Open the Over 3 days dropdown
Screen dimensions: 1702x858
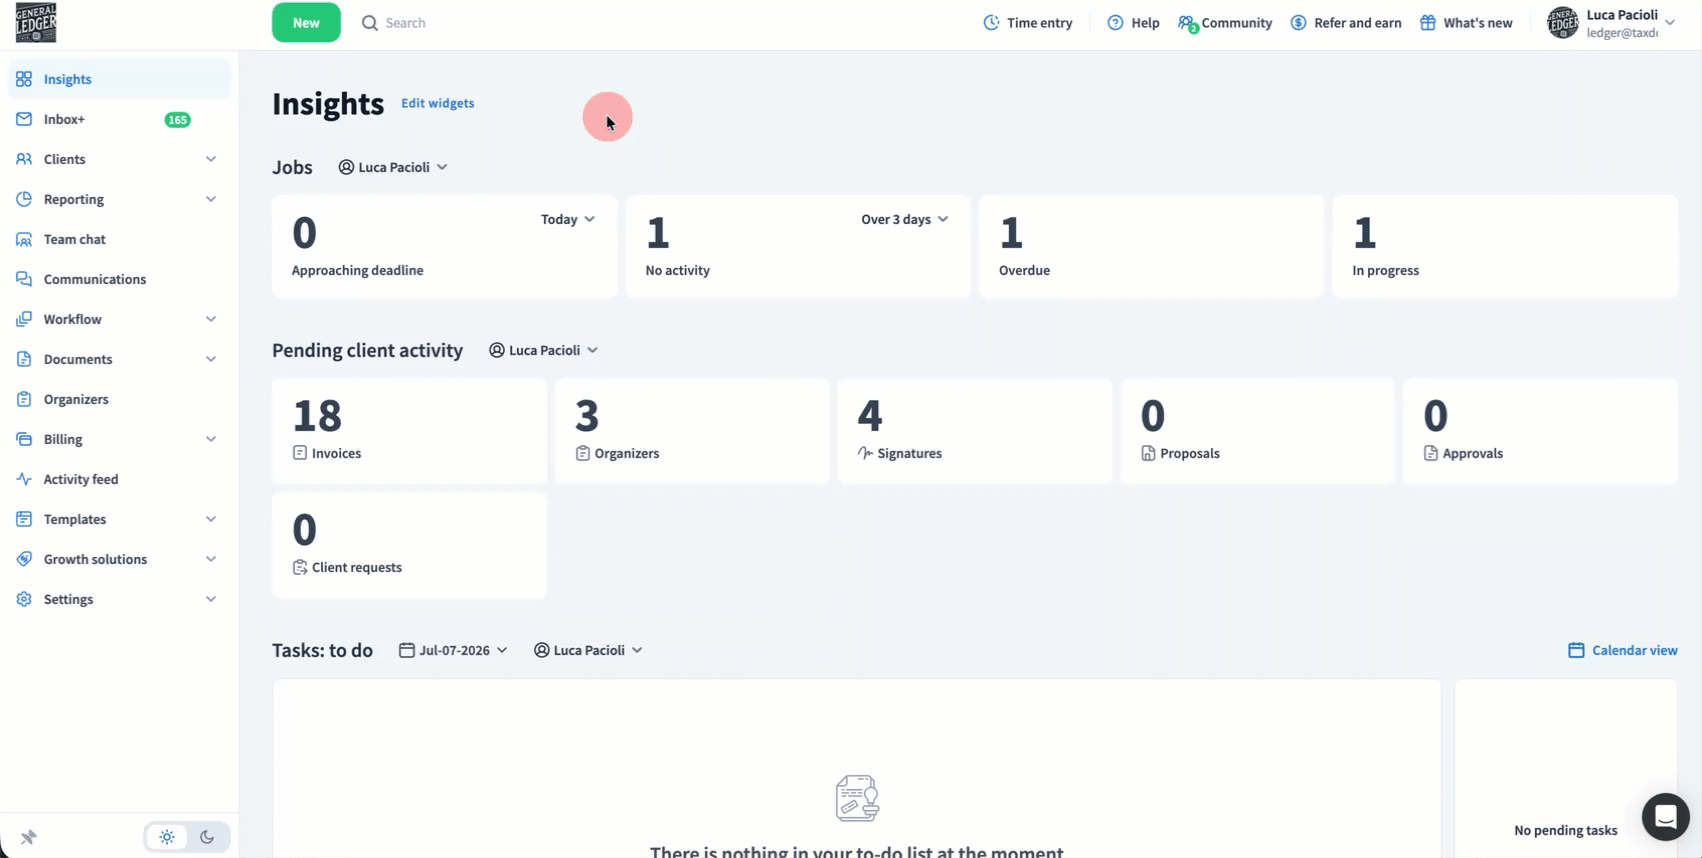(905, 219)
